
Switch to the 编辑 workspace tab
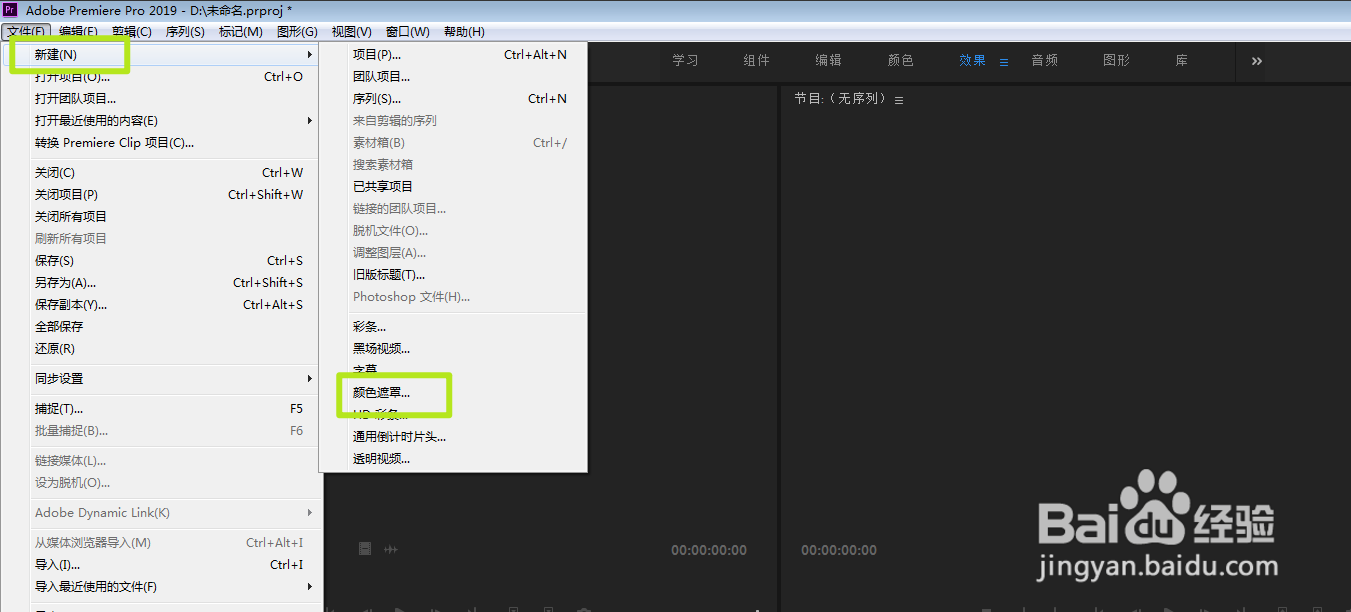coord(829,61)
